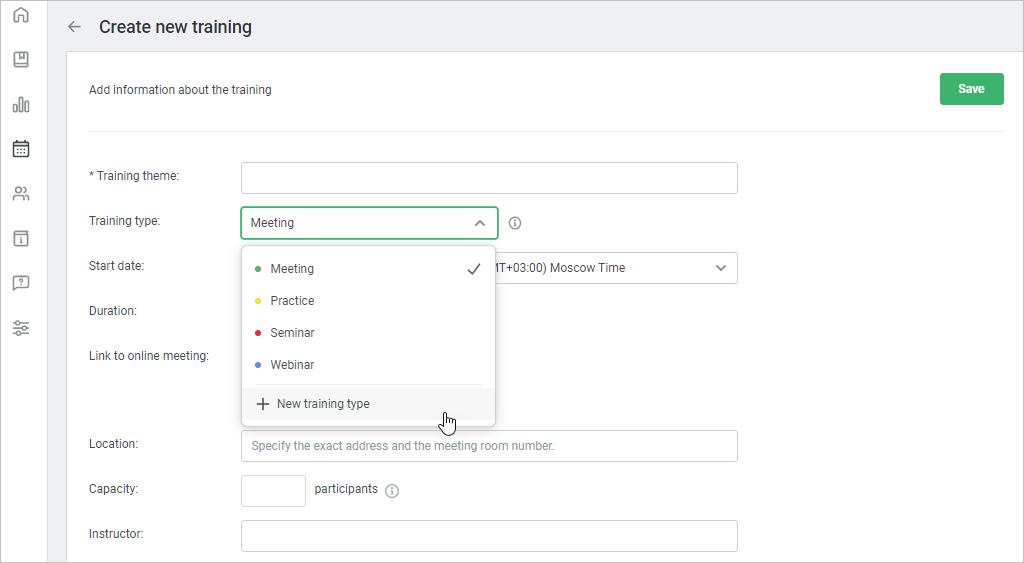Click the back arrow beside Create new training
This screenshot has height=563, width=1024.
pyautogui.click(x=74, y=27)
